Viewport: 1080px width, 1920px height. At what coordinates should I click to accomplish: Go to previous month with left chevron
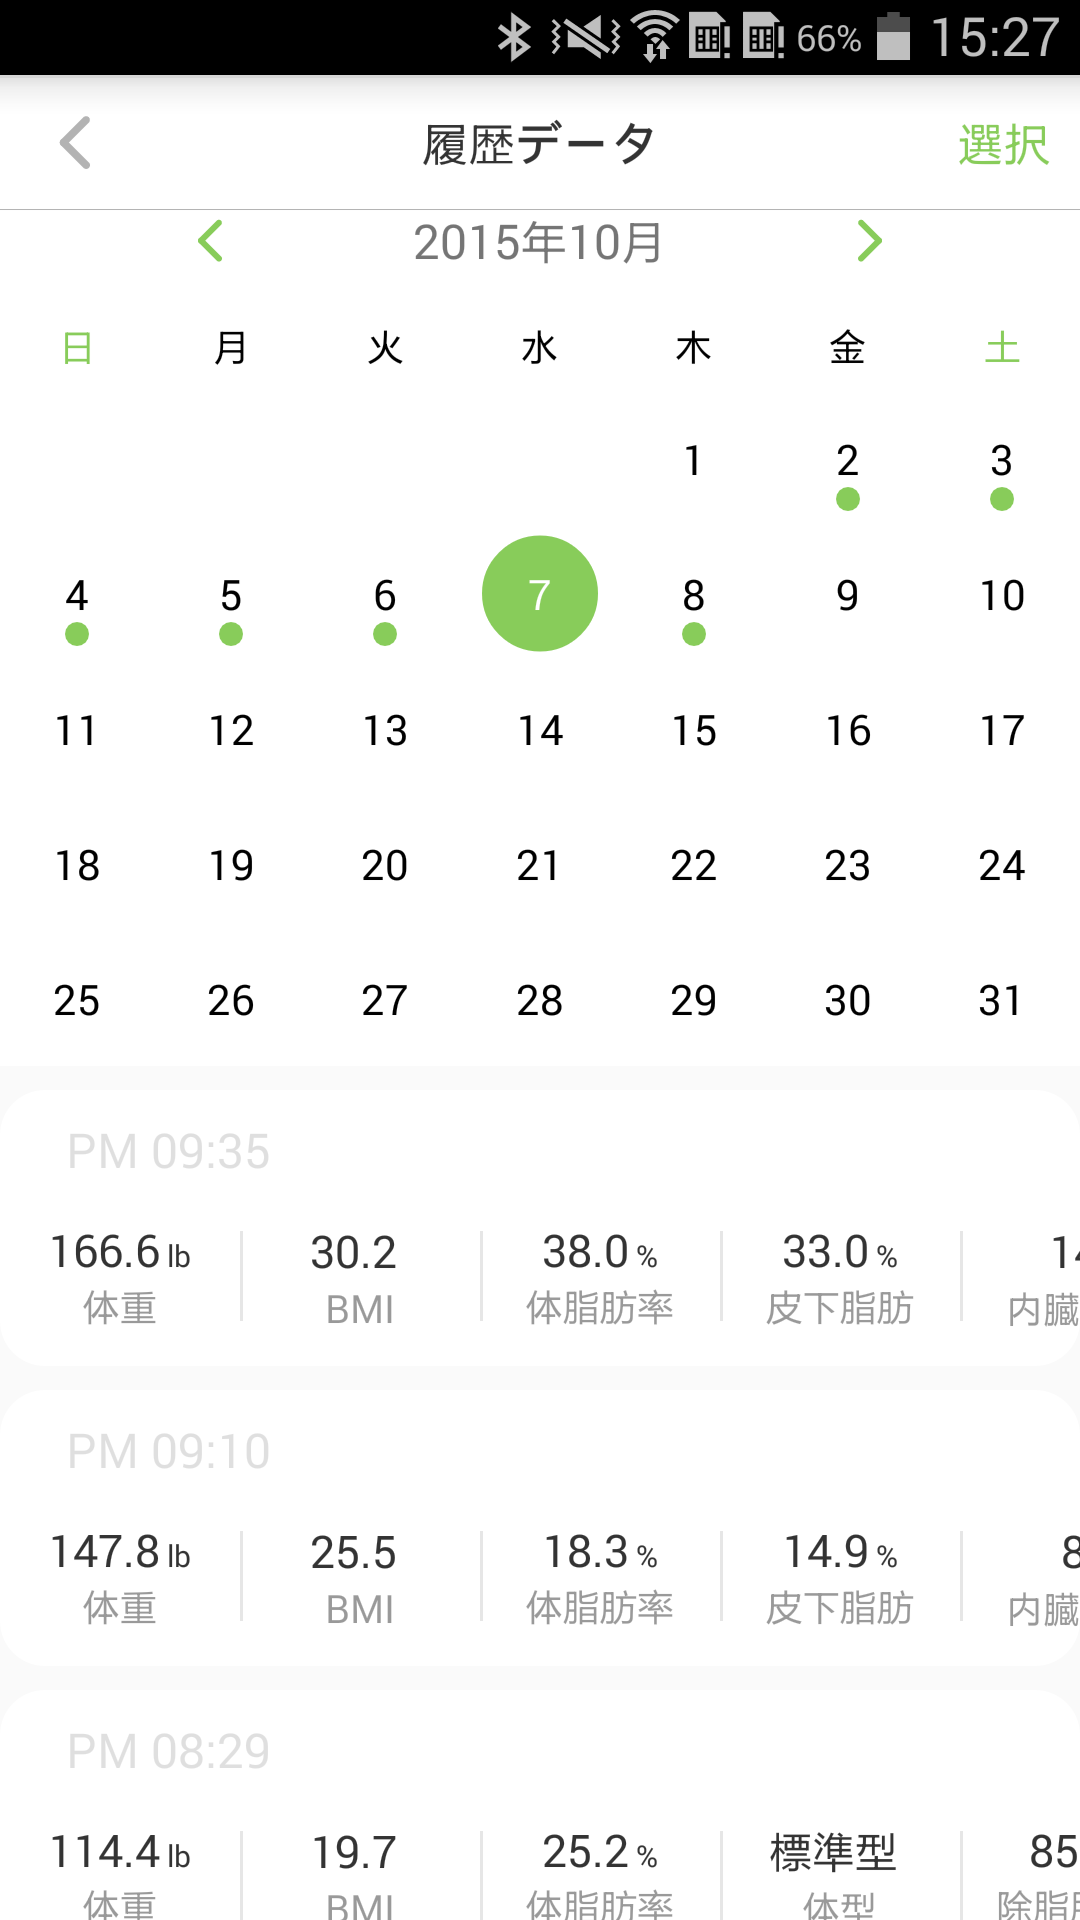coord(210,241)
